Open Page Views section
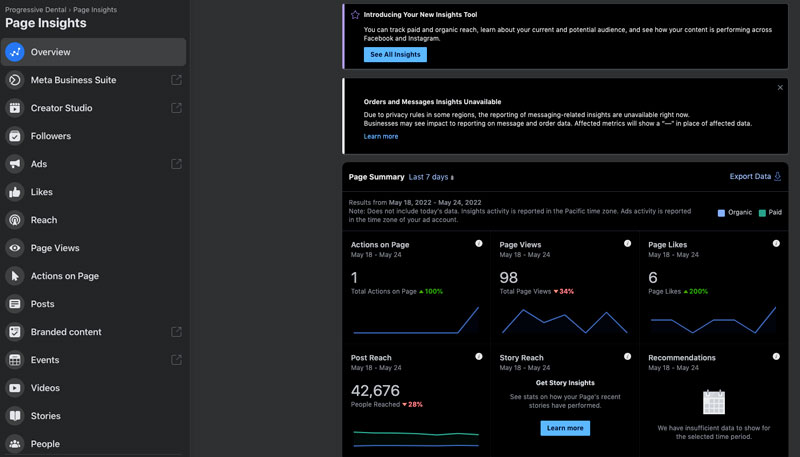 pyautogui.click(x=93, y=248)
